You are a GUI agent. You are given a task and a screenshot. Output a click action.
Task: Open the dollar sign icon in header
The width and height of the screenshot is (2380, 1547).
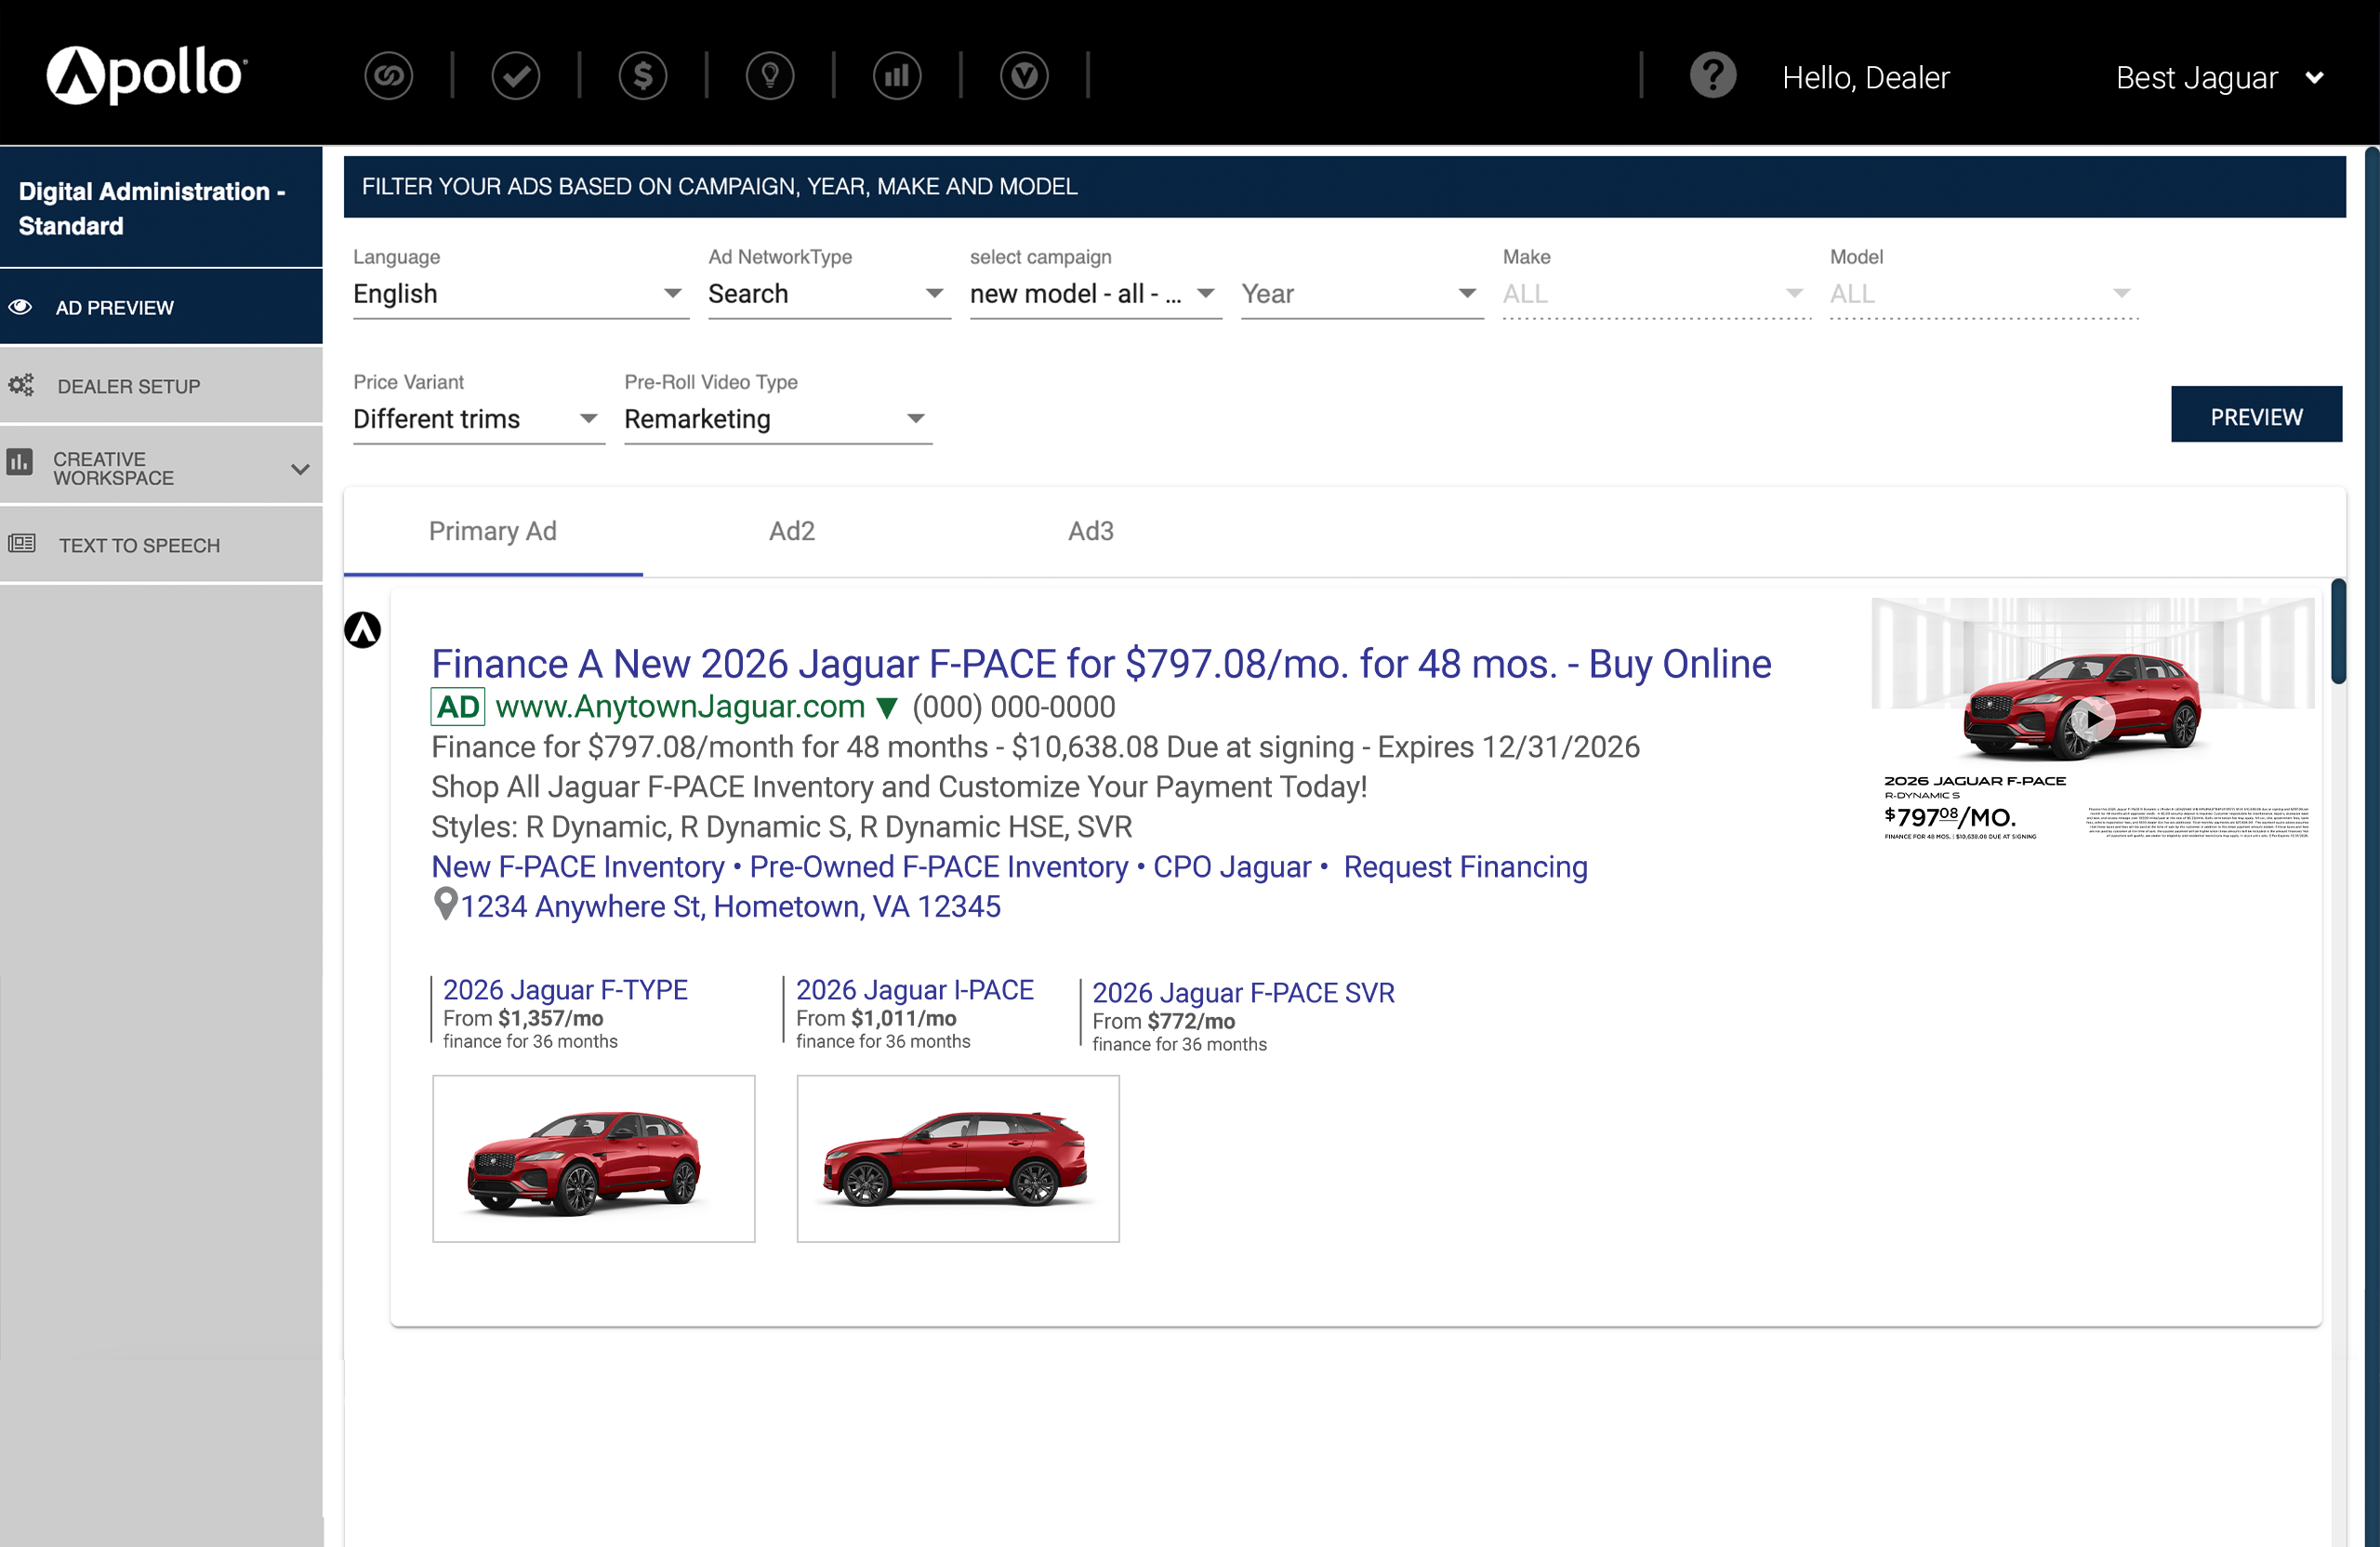[x=643, y=76]
